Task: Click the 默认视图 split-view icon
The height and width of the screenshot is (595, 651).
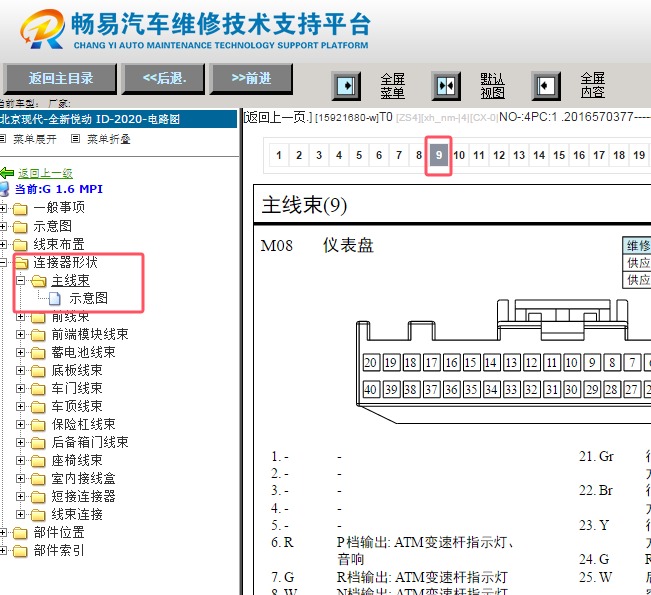Action: (x=446, y=86)
